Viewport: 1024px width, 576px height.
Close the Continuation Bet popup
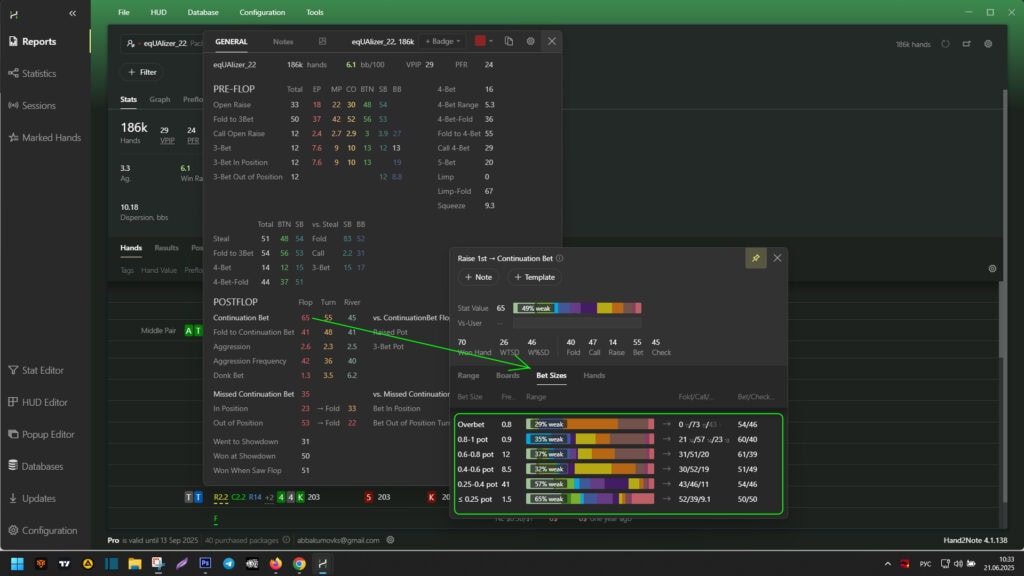pyautogui.click(x=777, y=258)
